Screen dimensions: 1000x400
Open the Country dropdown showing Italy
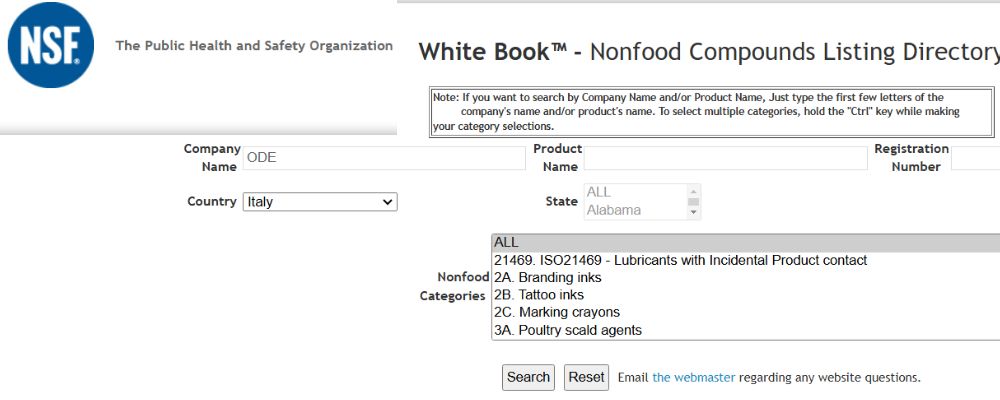coord(320,202)
